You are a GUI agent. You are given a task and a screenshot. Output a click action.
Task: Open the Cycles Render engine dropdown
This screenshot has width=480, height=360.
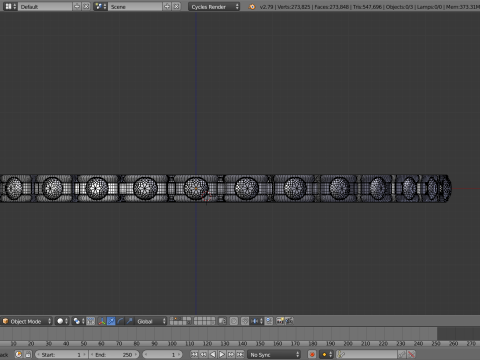coord(214,6)
